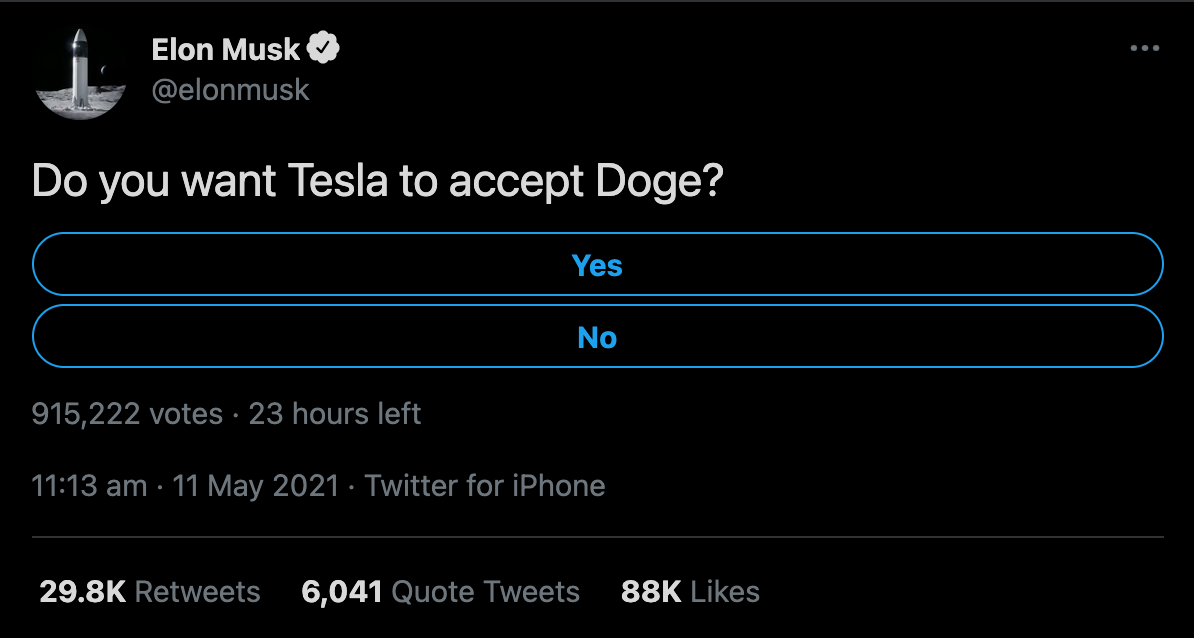
Task: Click the 23 hours left text
Action: pyautogui.click(x=335, y=414)
